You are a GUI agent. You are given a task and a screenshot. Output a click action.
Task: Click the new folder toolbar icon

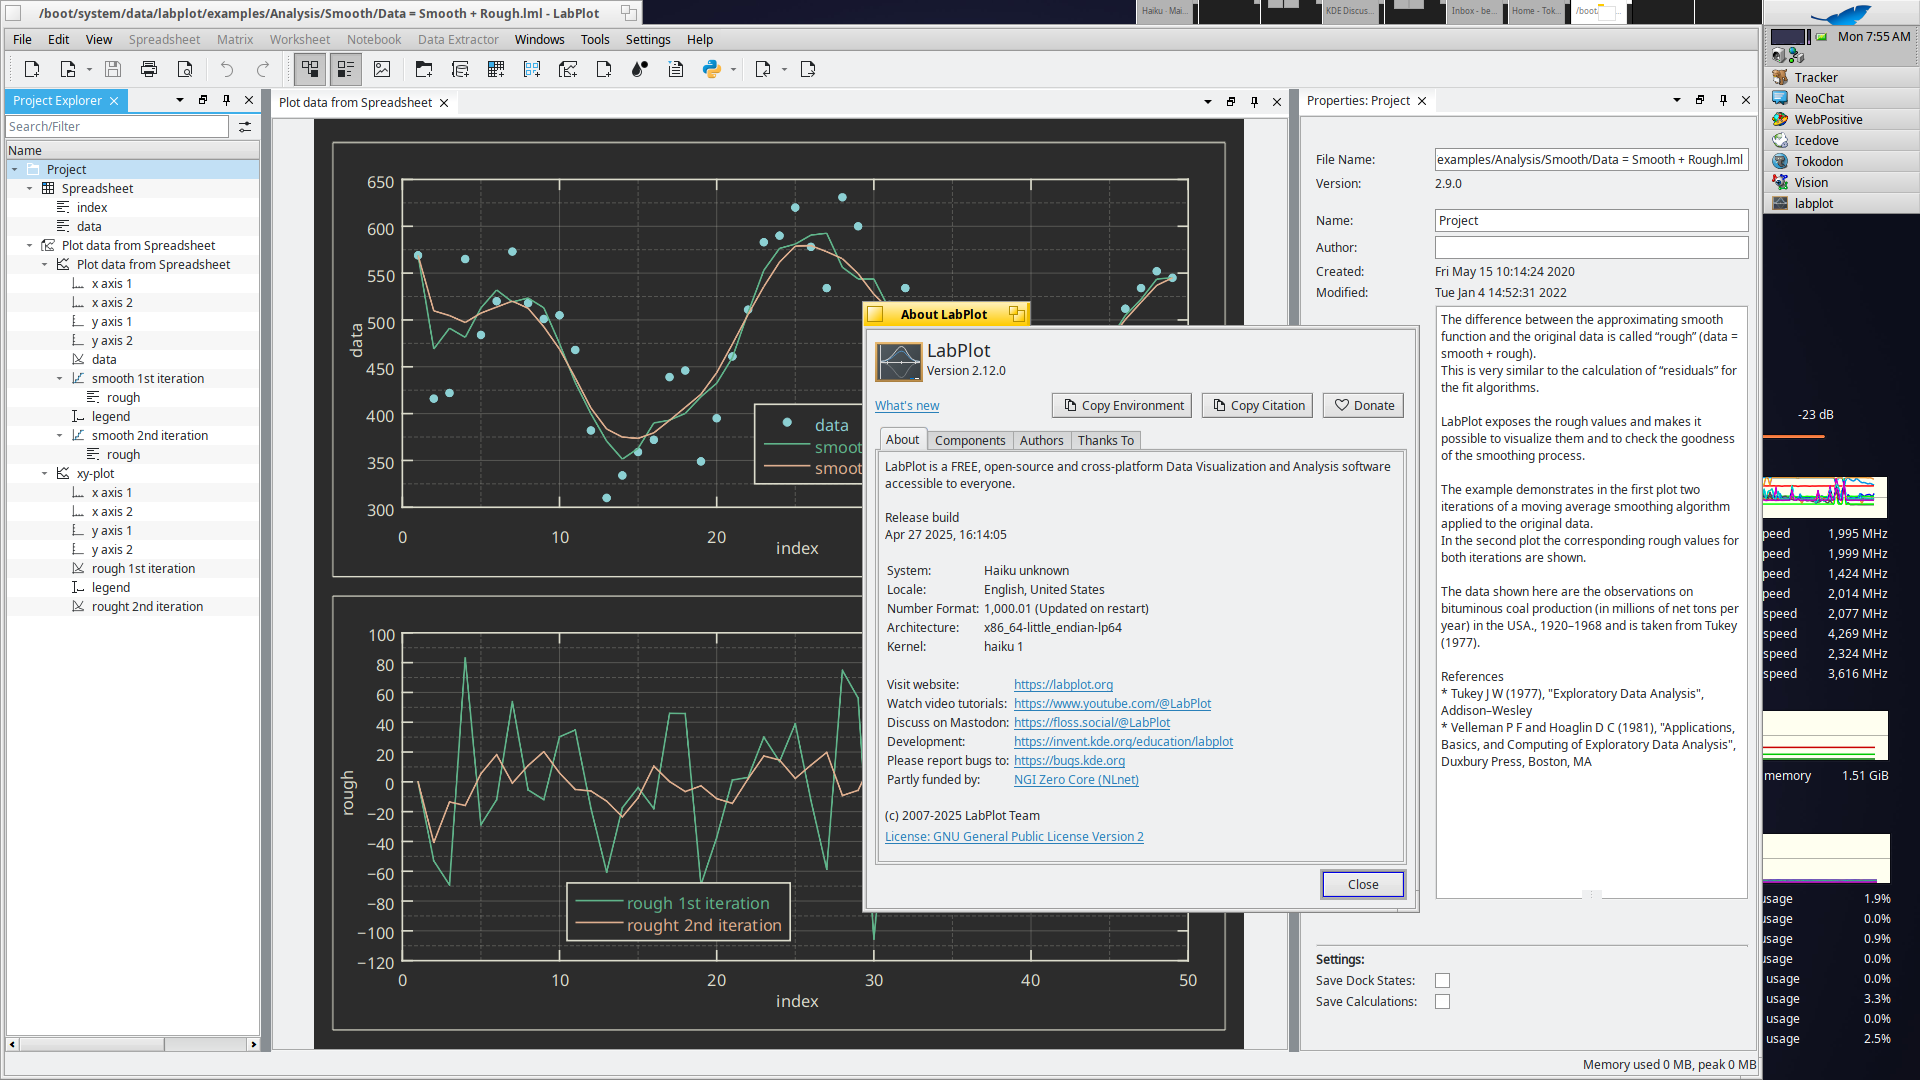coord(424,69)
